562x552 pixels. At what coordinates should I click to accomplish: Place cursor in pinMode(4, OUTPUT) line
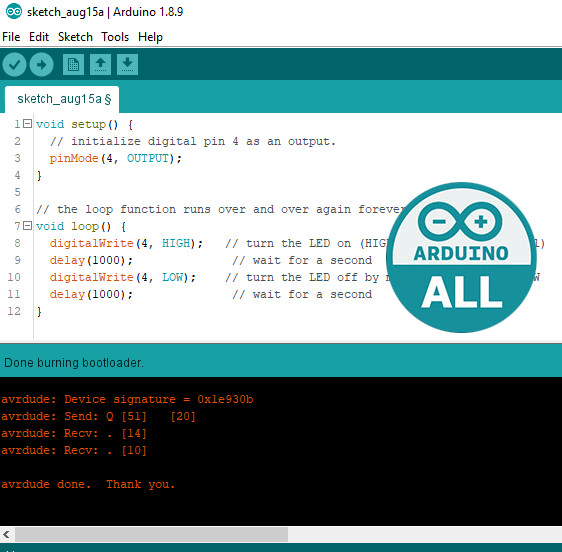click(x=115, y=158)
